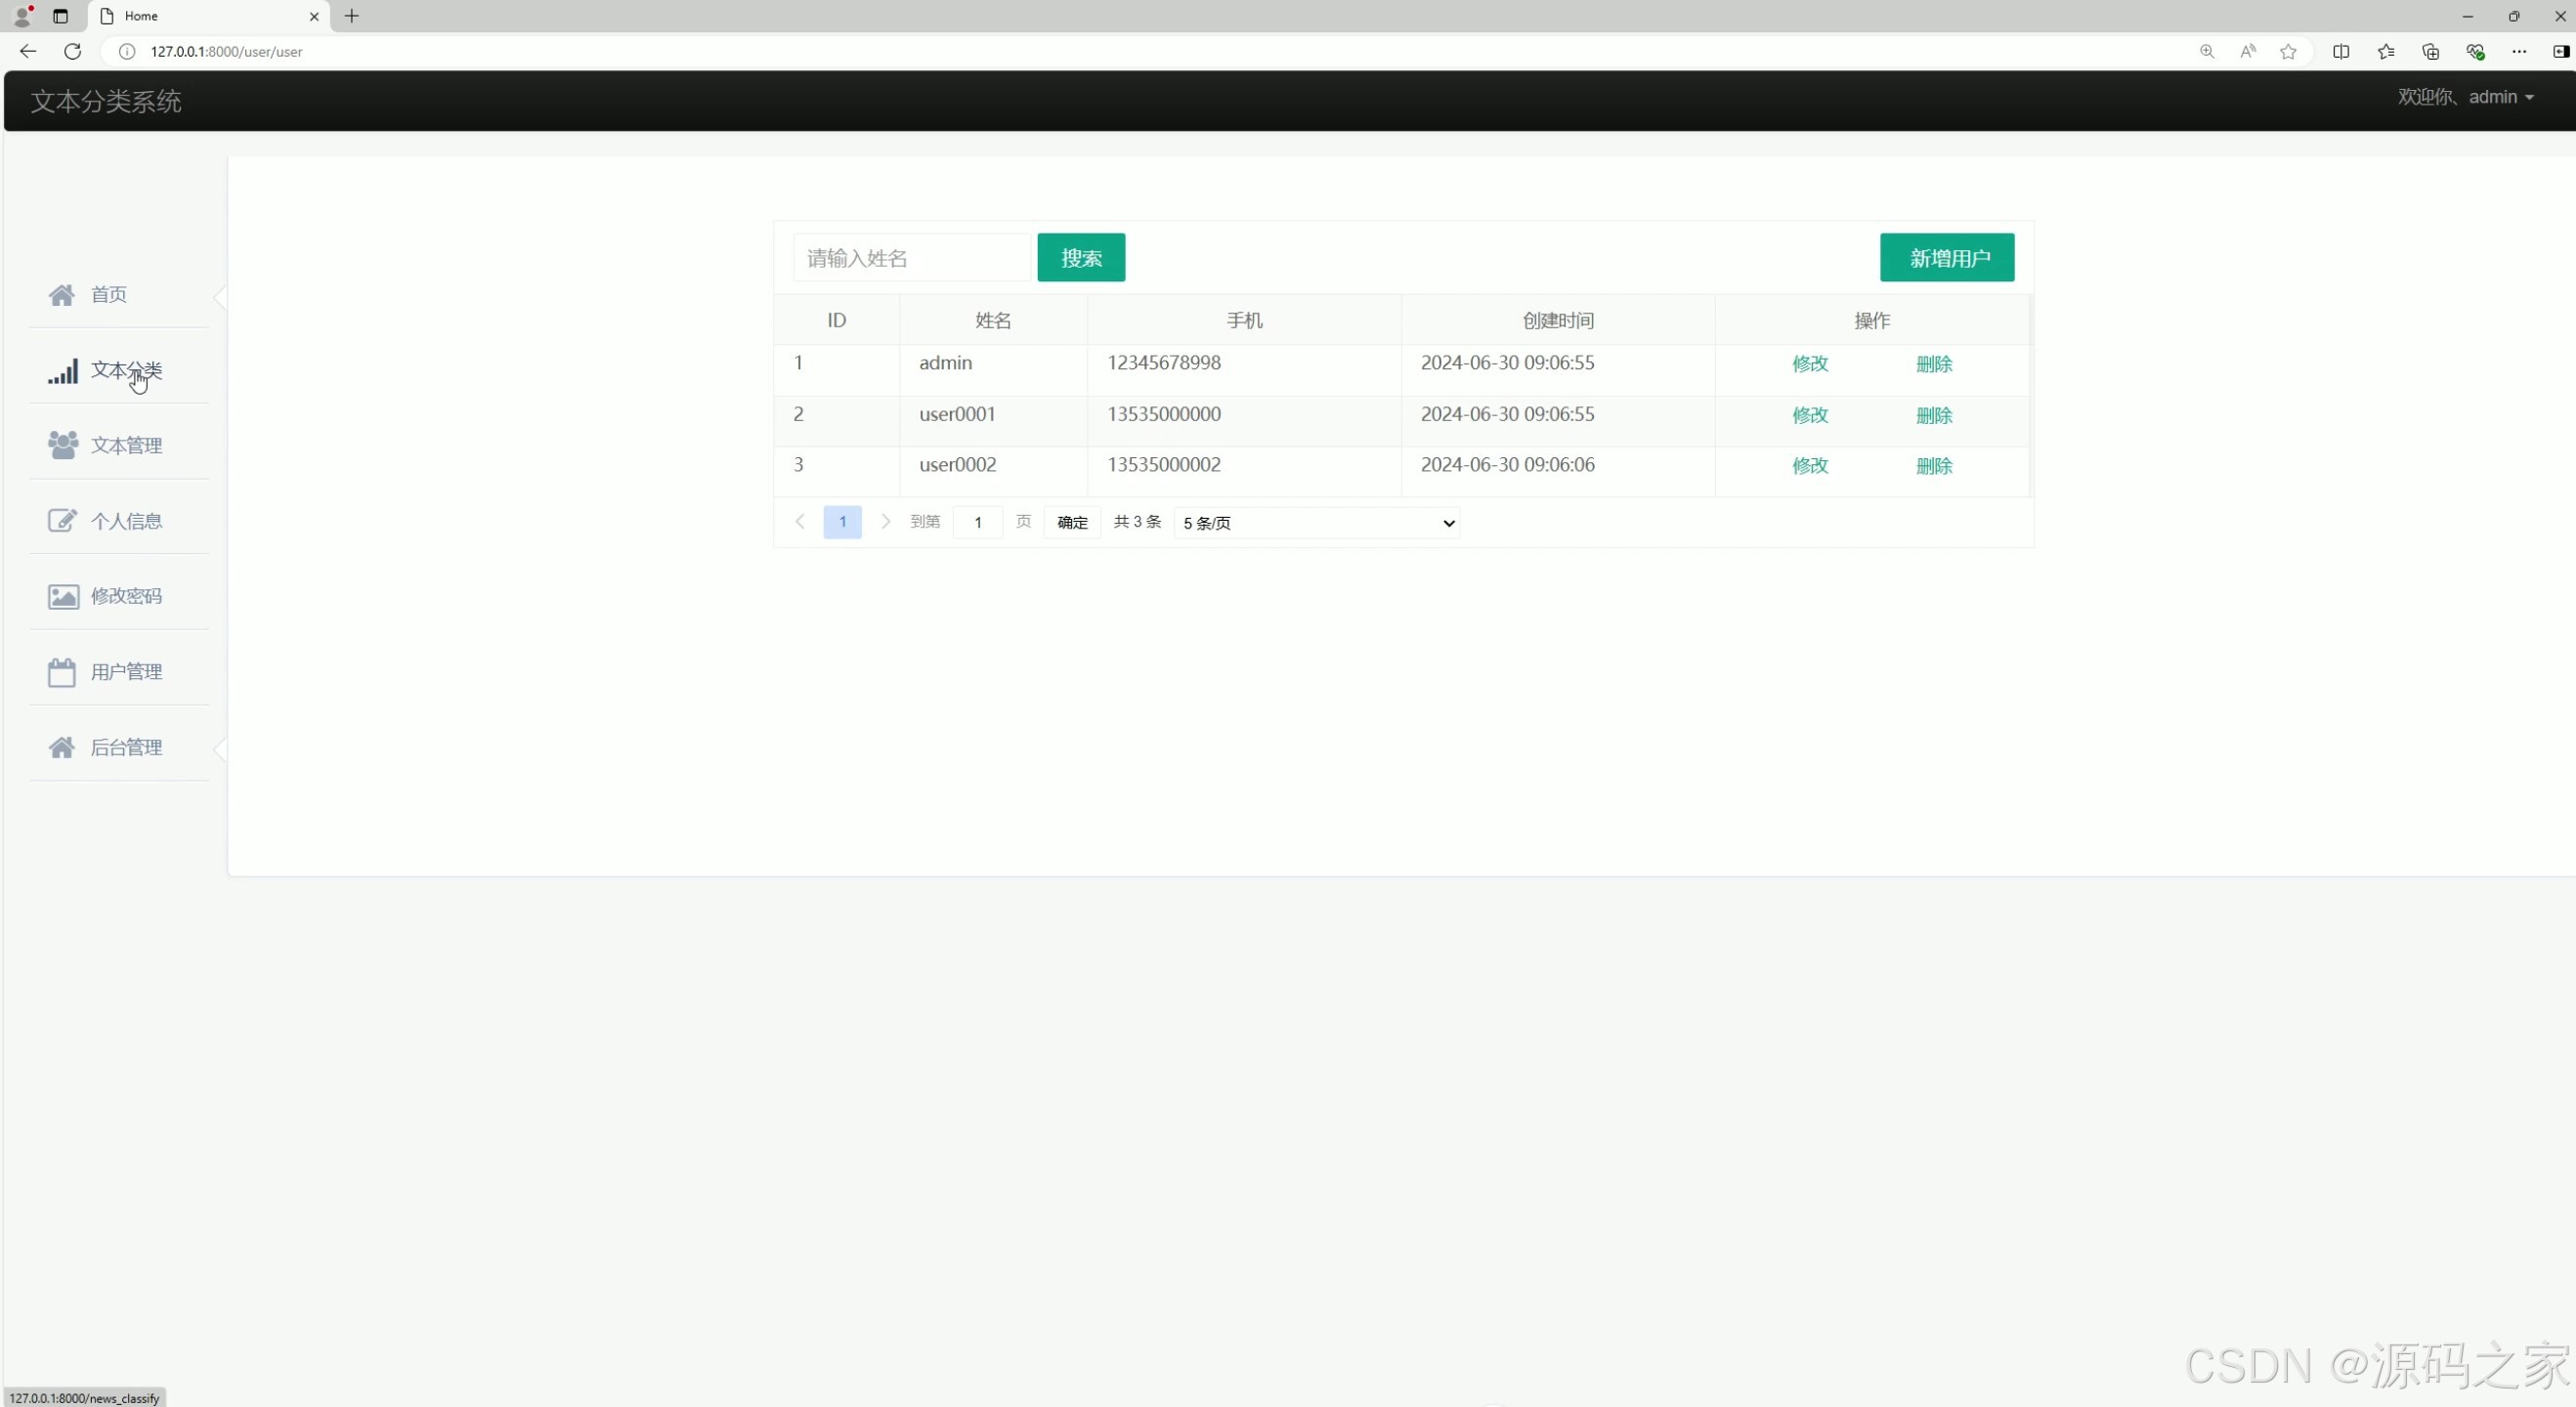
Task: Add this page to favorites with the star icon
Action: click(x=2288, y=51)
